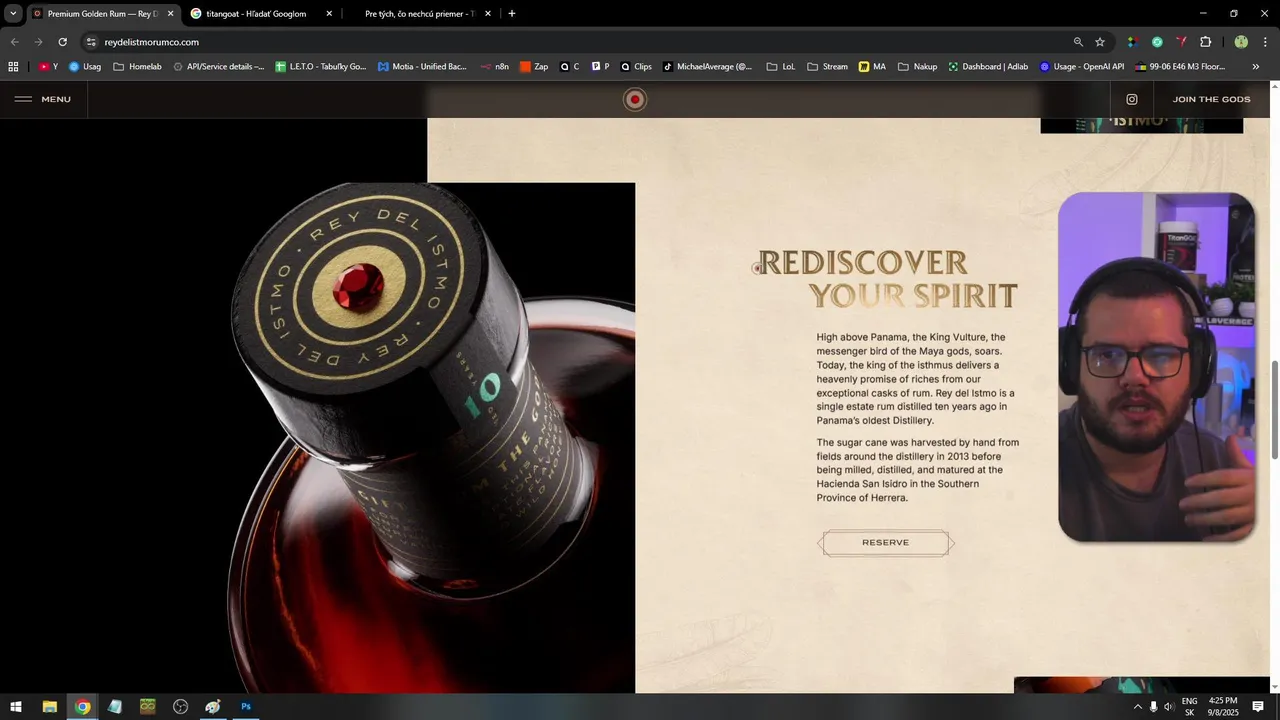Click the JOIN THE GODS link
The height and width of the screenshot is (720, 1280).
(1211, 99)
